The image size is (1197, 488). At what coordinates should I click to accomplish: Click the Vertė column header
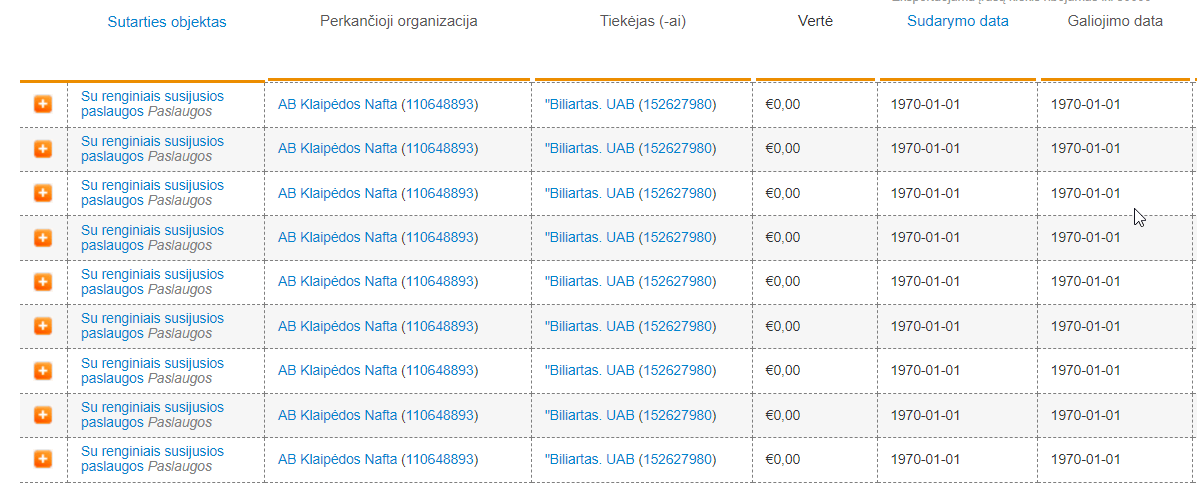pos(815,21)
